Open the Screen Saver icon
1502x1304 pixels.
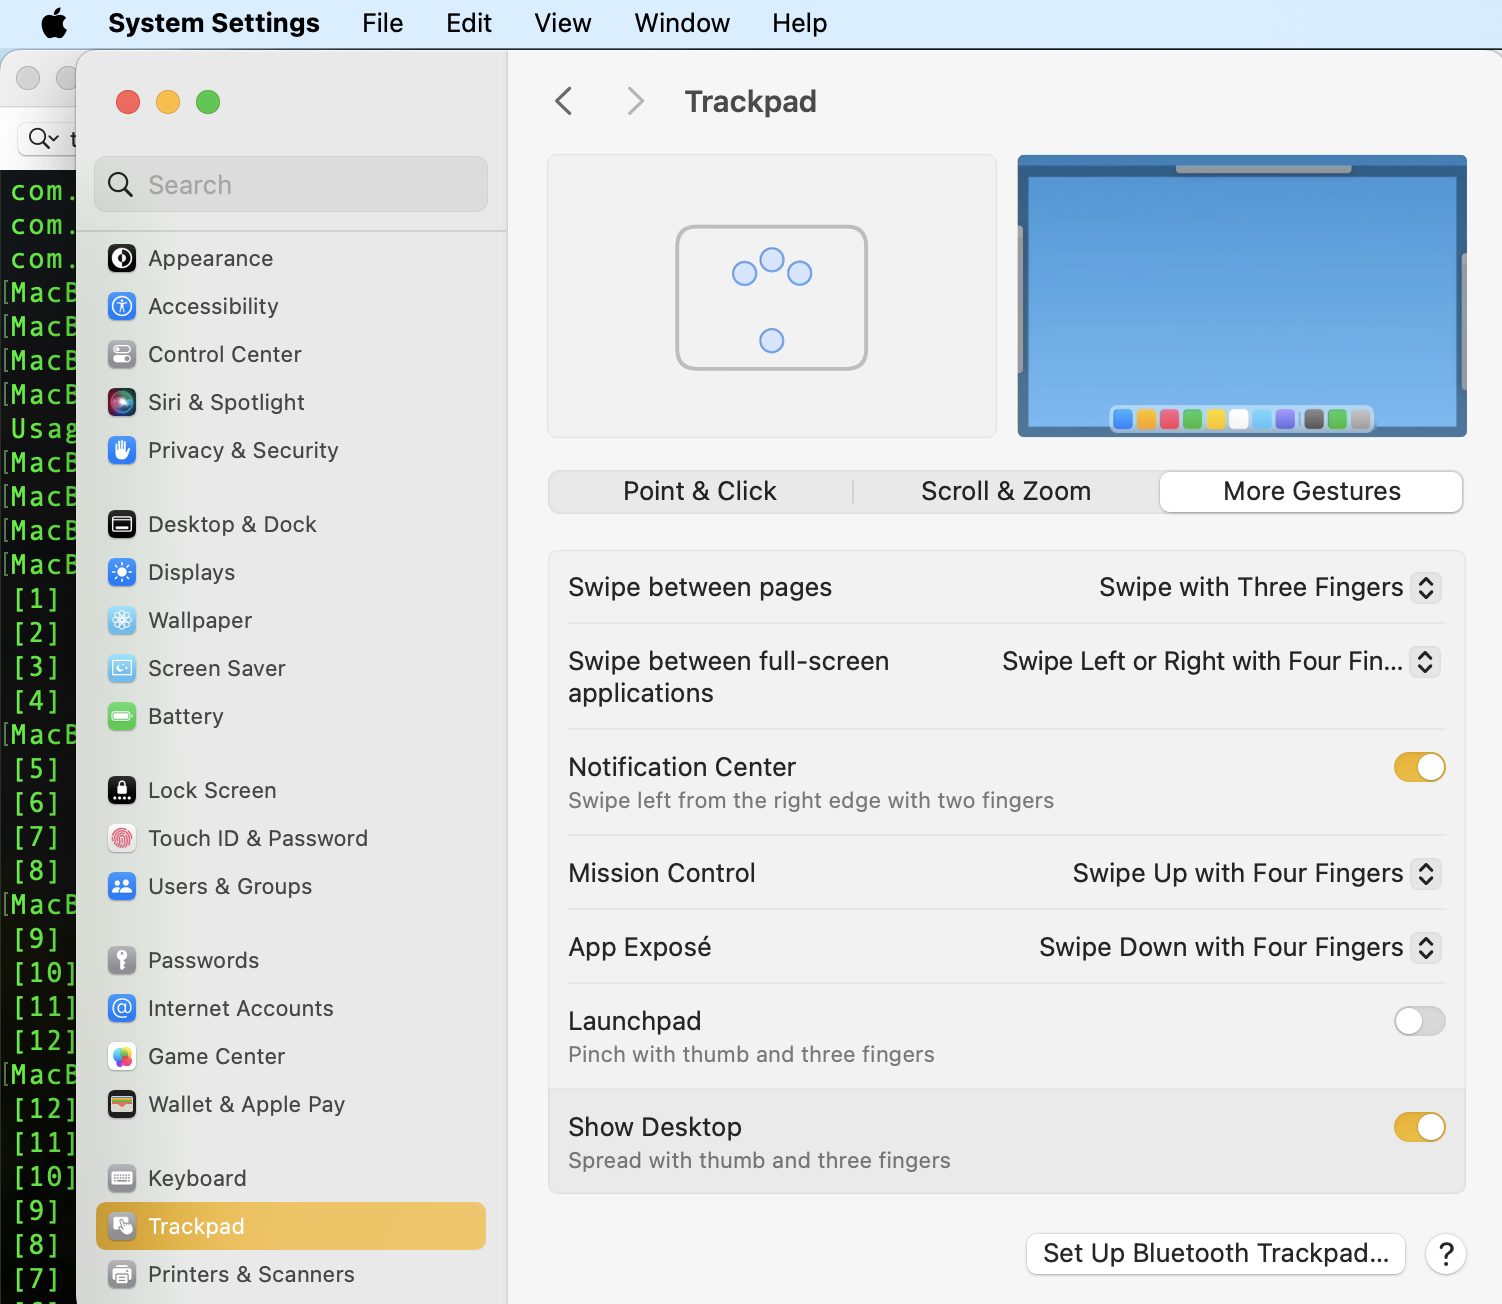coord(122,668)
